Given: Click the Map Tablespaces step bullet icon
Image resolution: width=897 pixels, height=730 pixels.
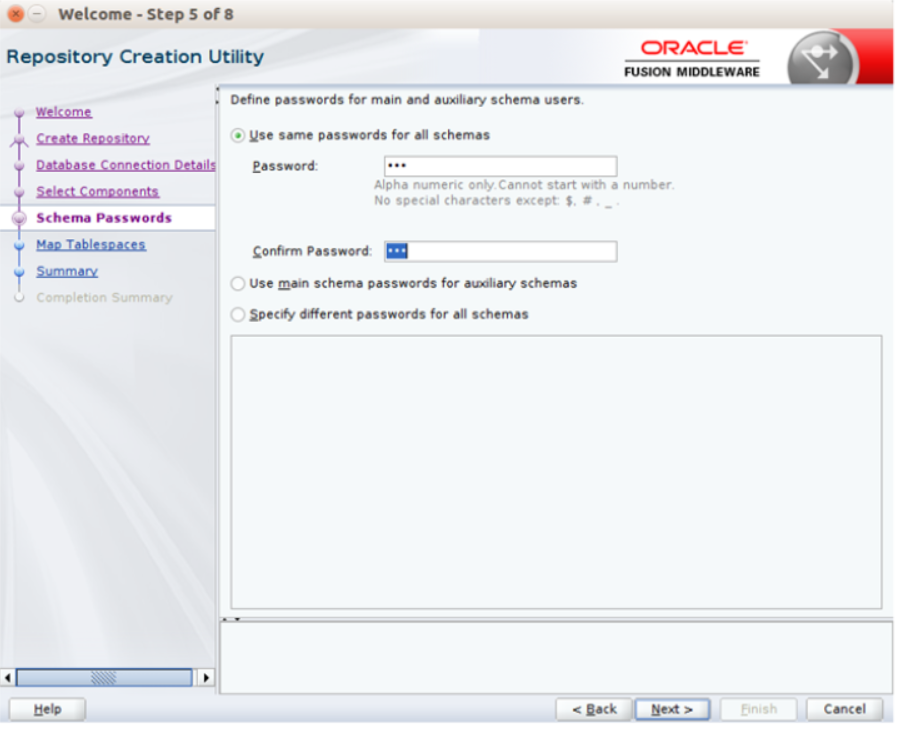Looking at the screenshot, I should click(x=19, y=245).
